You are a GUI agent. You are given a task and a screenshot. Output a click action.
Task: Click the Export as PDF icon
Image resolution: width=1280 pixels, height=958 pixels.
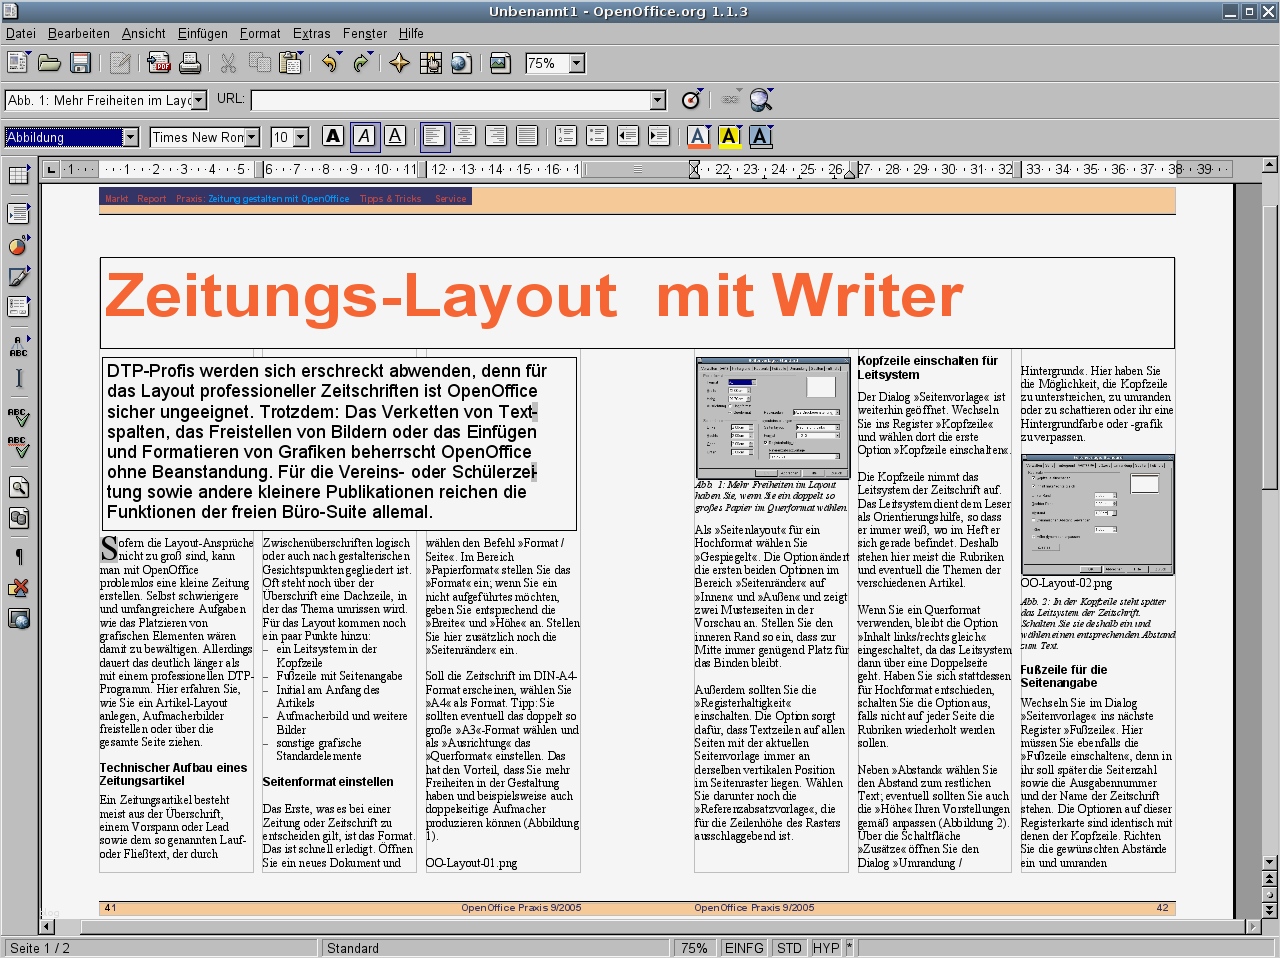159,63
